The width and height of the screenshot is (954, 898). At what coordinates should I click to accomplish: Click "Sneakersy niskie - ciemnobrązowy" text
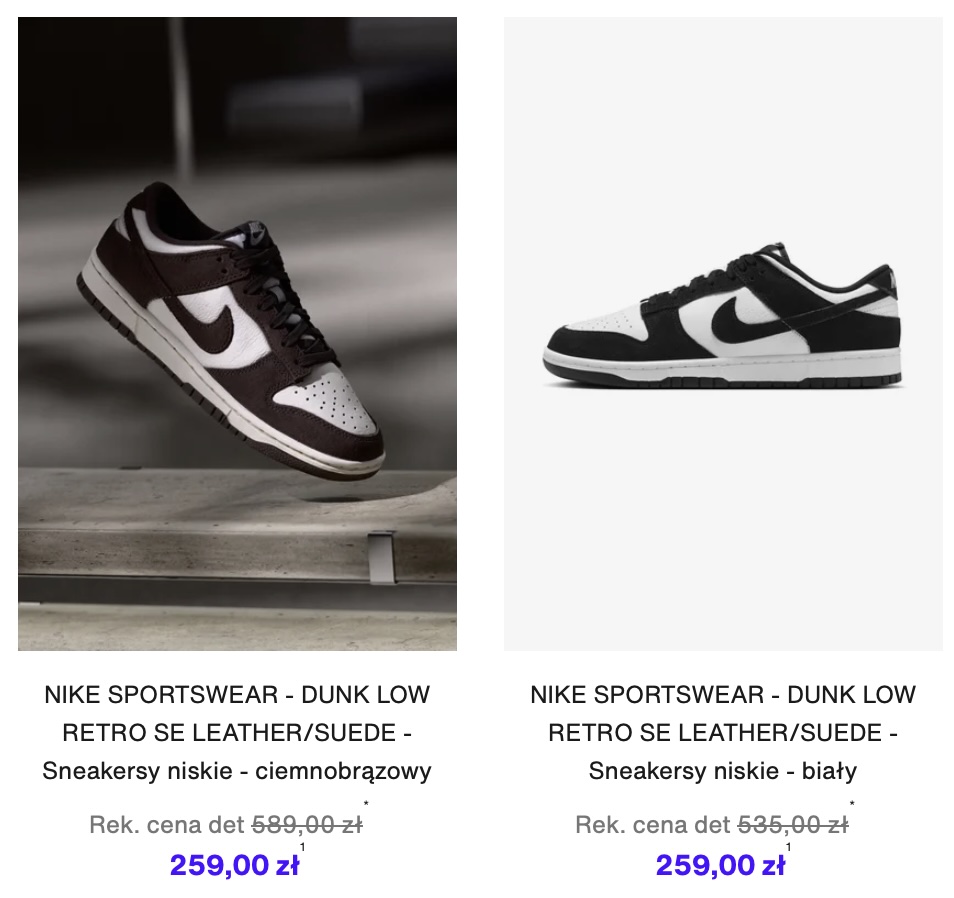(x=237, y=771)
